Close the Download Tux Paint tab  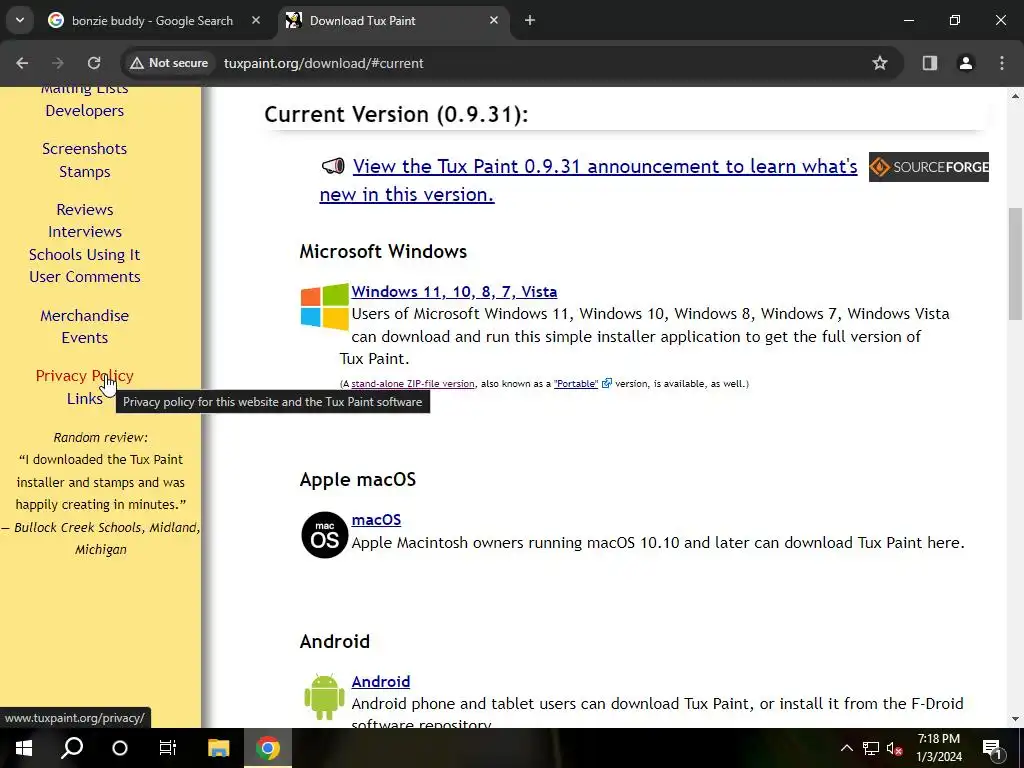point(494,20)
